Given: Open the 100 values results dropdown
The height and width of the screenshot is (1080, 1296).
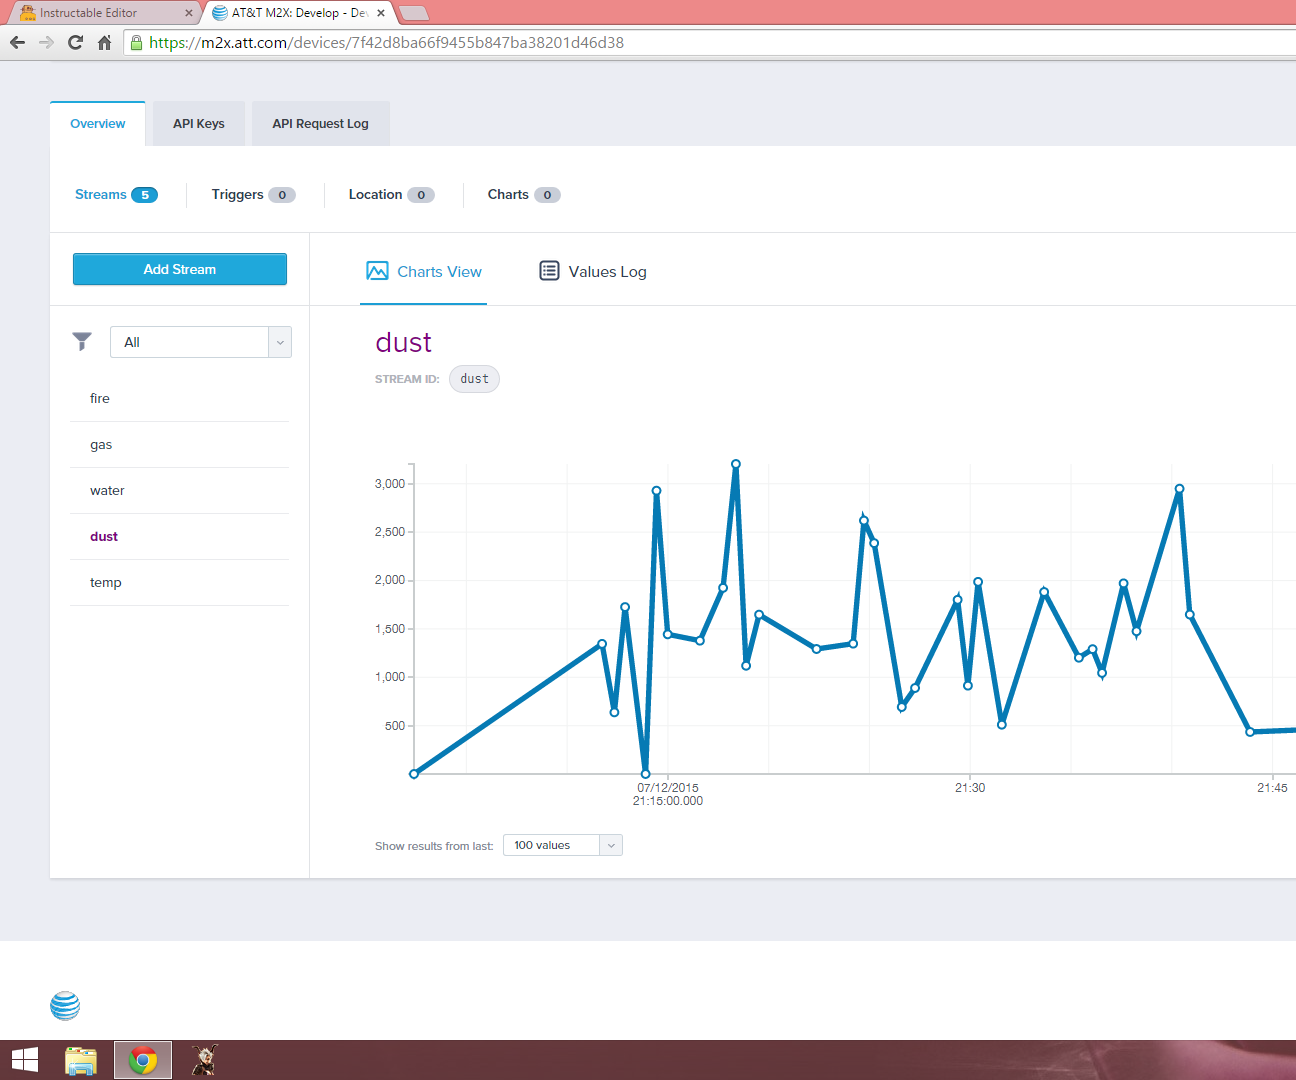Looking at the screenshot, I should click(563, 845).
